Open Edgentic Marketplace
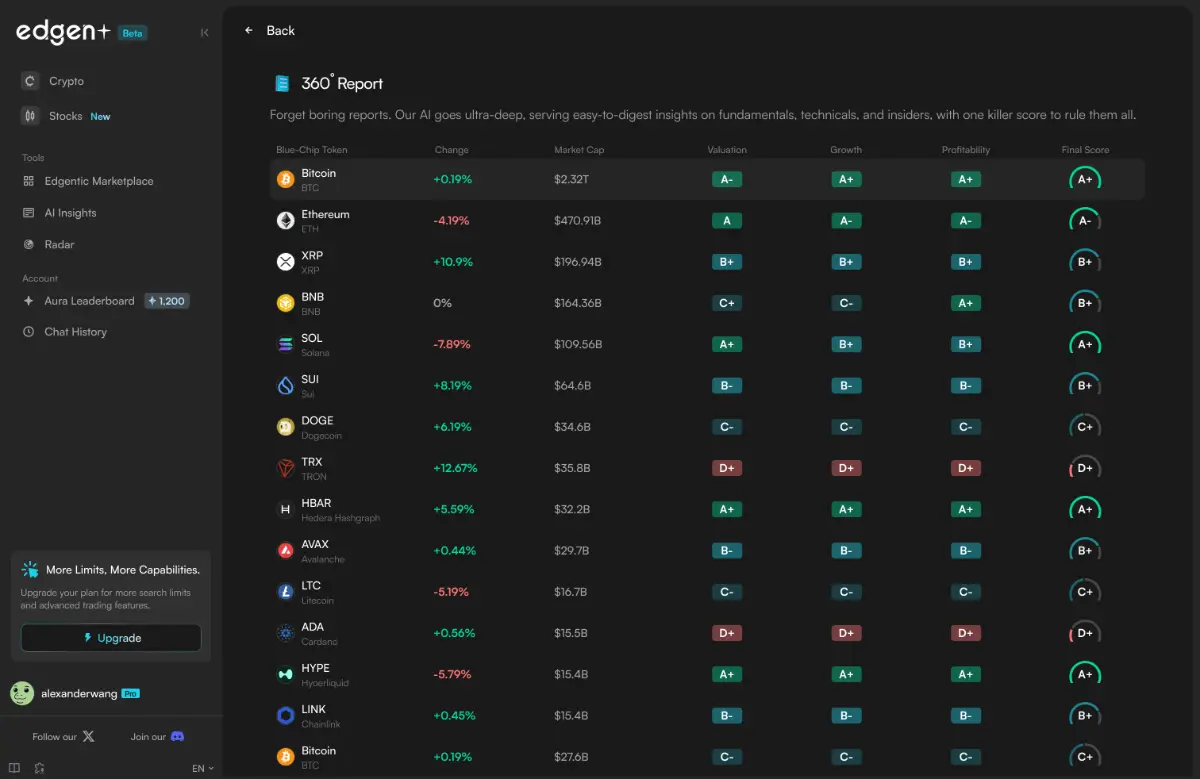Viewport: 1200px width, 779px height. tap(99, 181)
